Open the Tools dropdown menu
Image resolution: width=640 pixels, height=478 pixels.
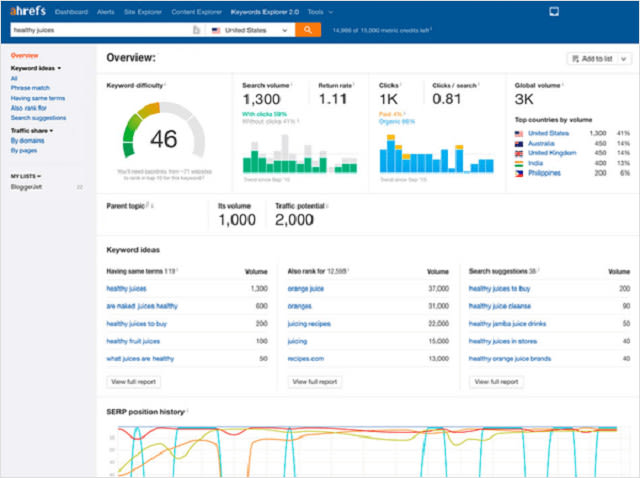(319, 12)
